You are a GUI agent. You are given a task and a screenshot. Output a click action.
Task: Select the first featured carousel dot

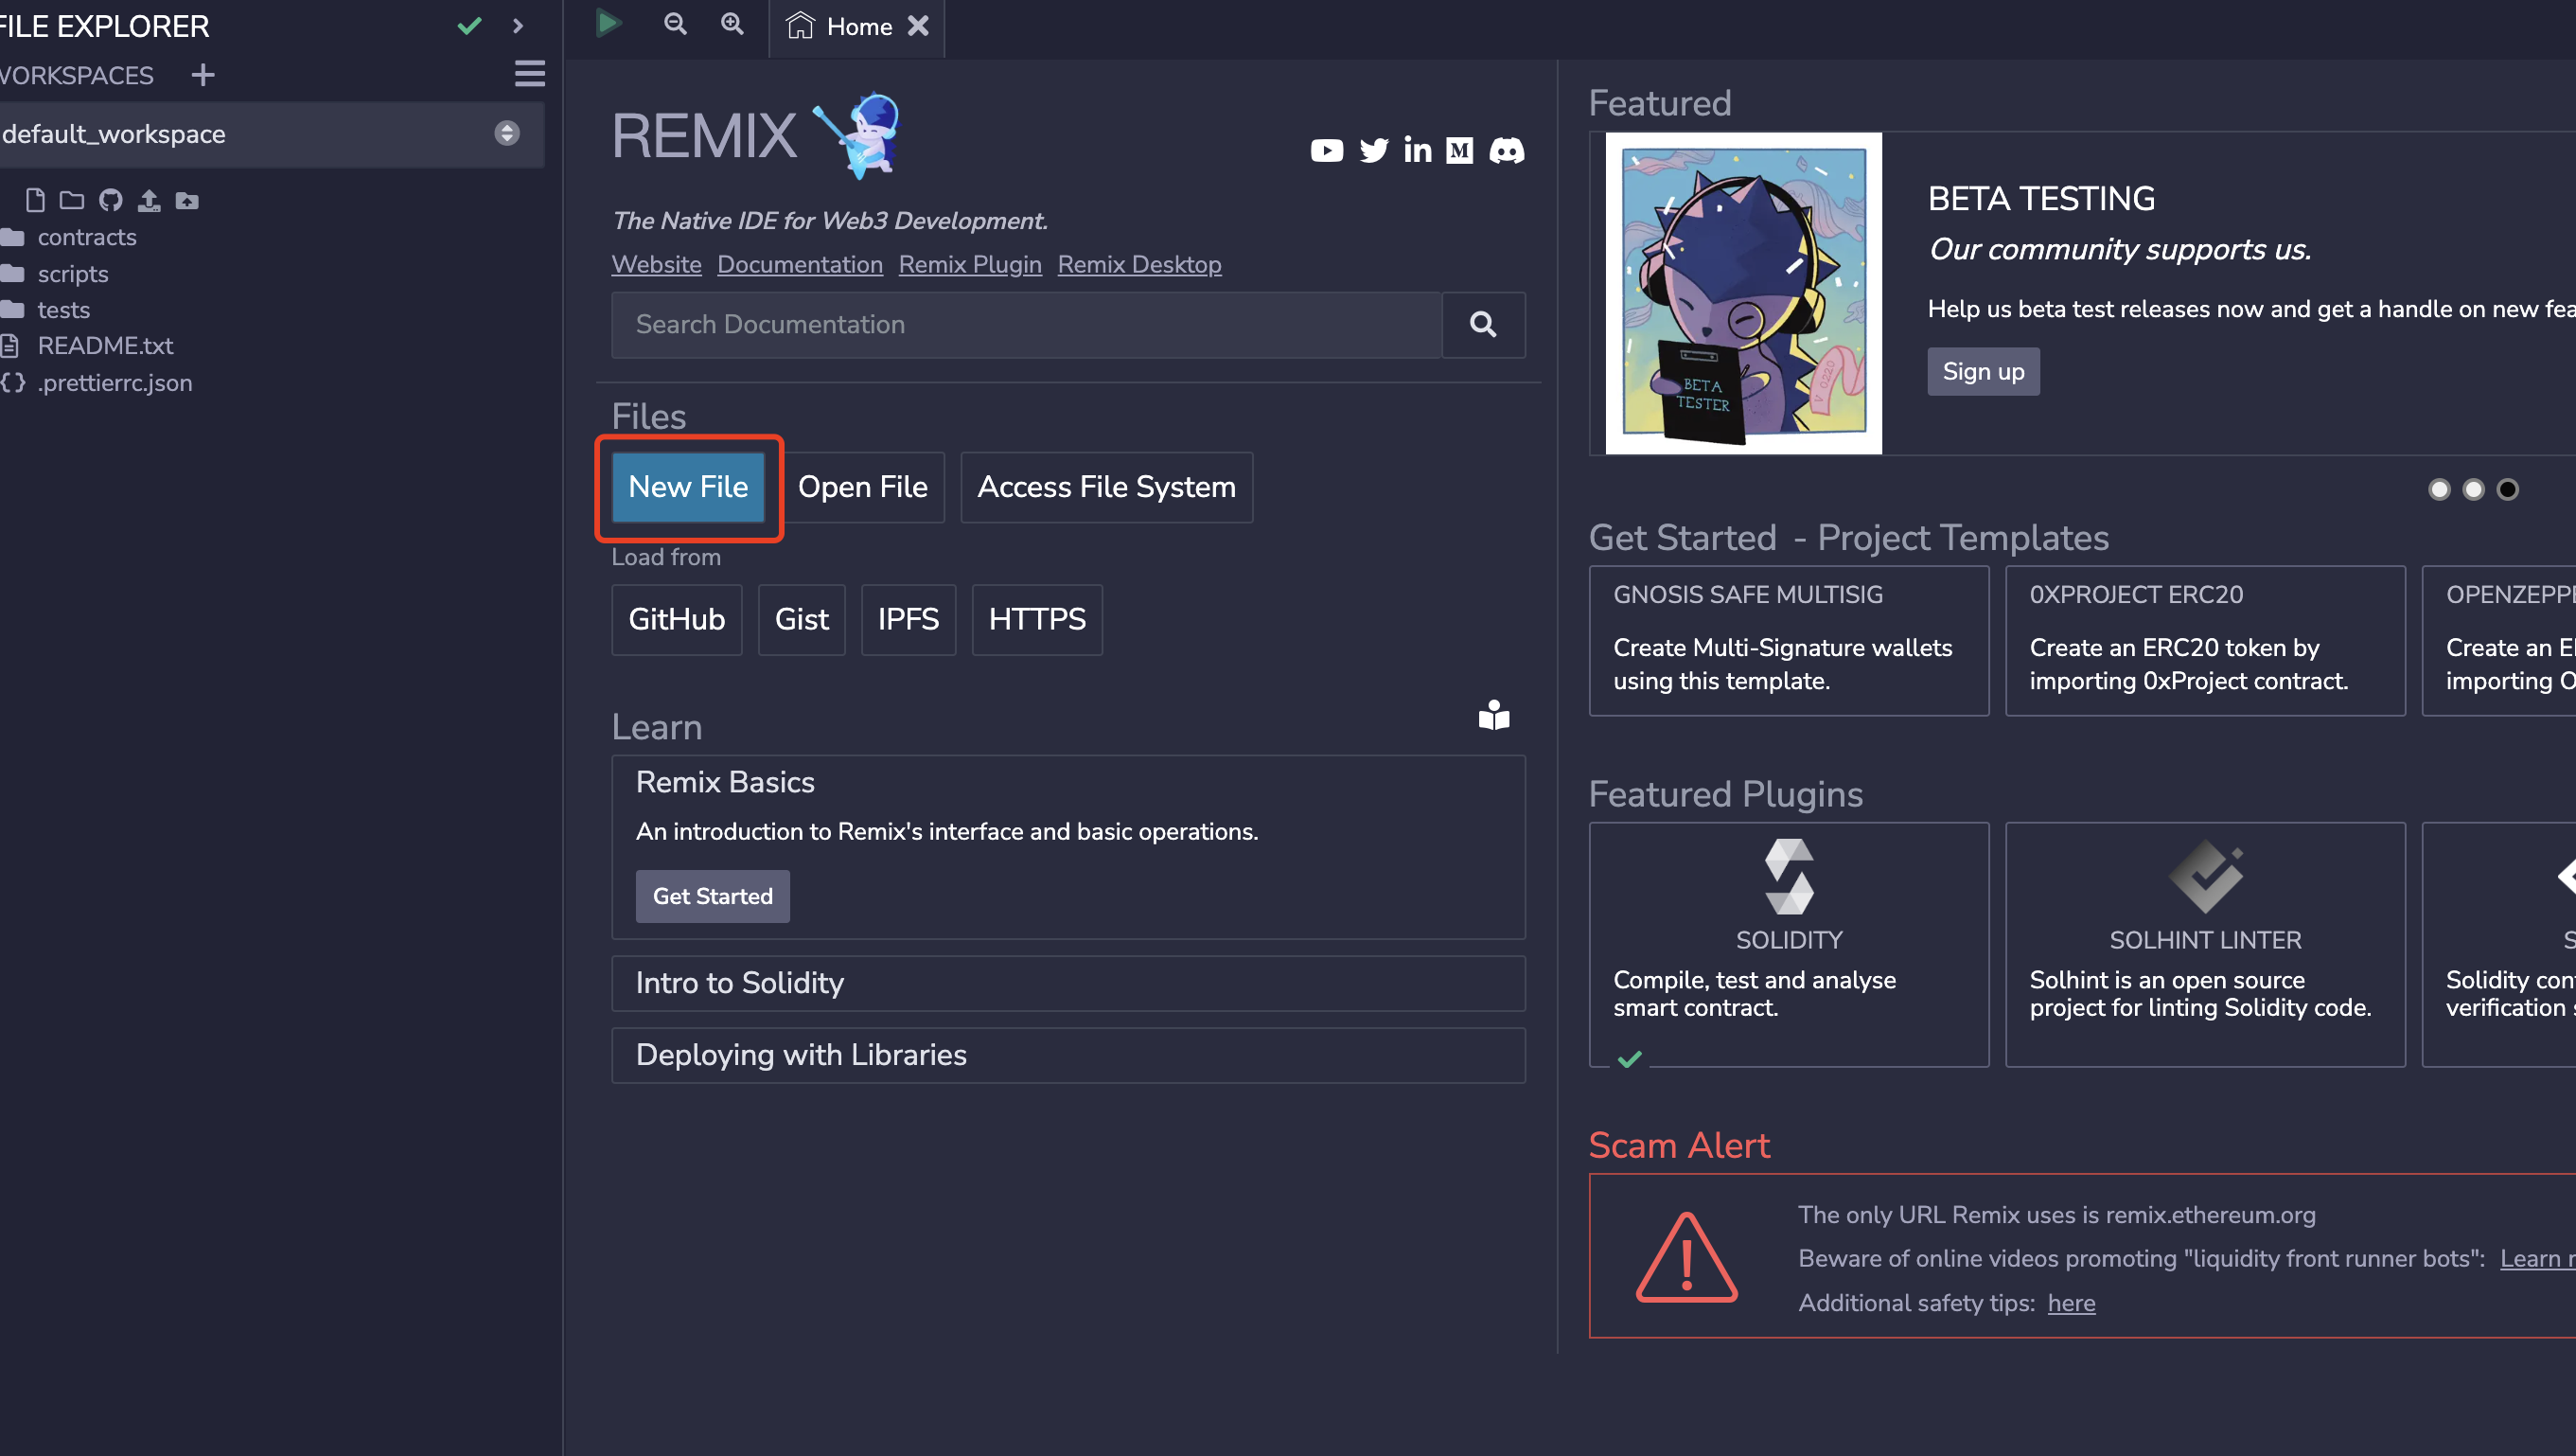[2439, 489]
